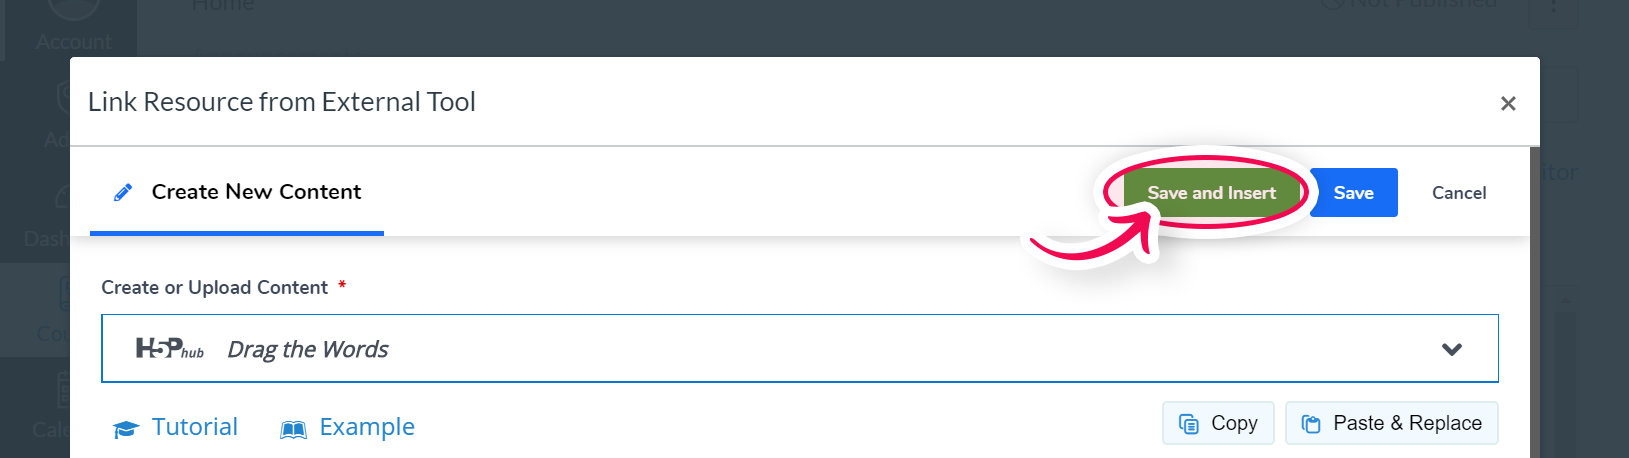Cancel the content creation

(1459, 193)
